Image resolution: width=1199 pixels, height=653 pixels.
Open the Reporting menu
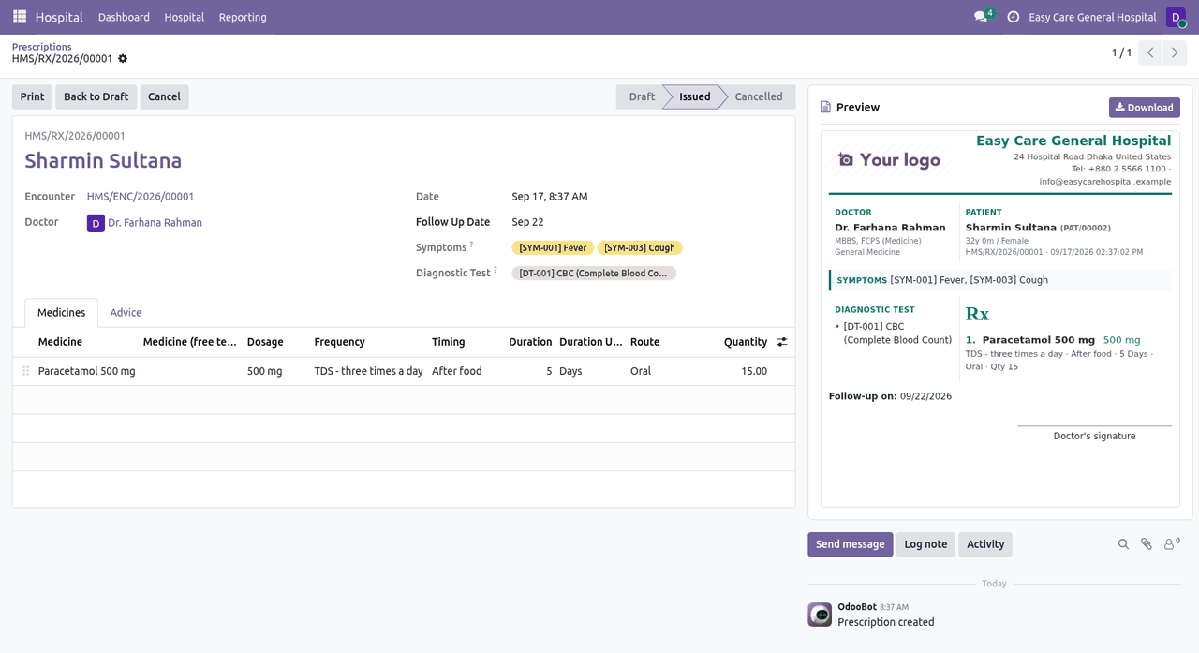tap(242, 17)
